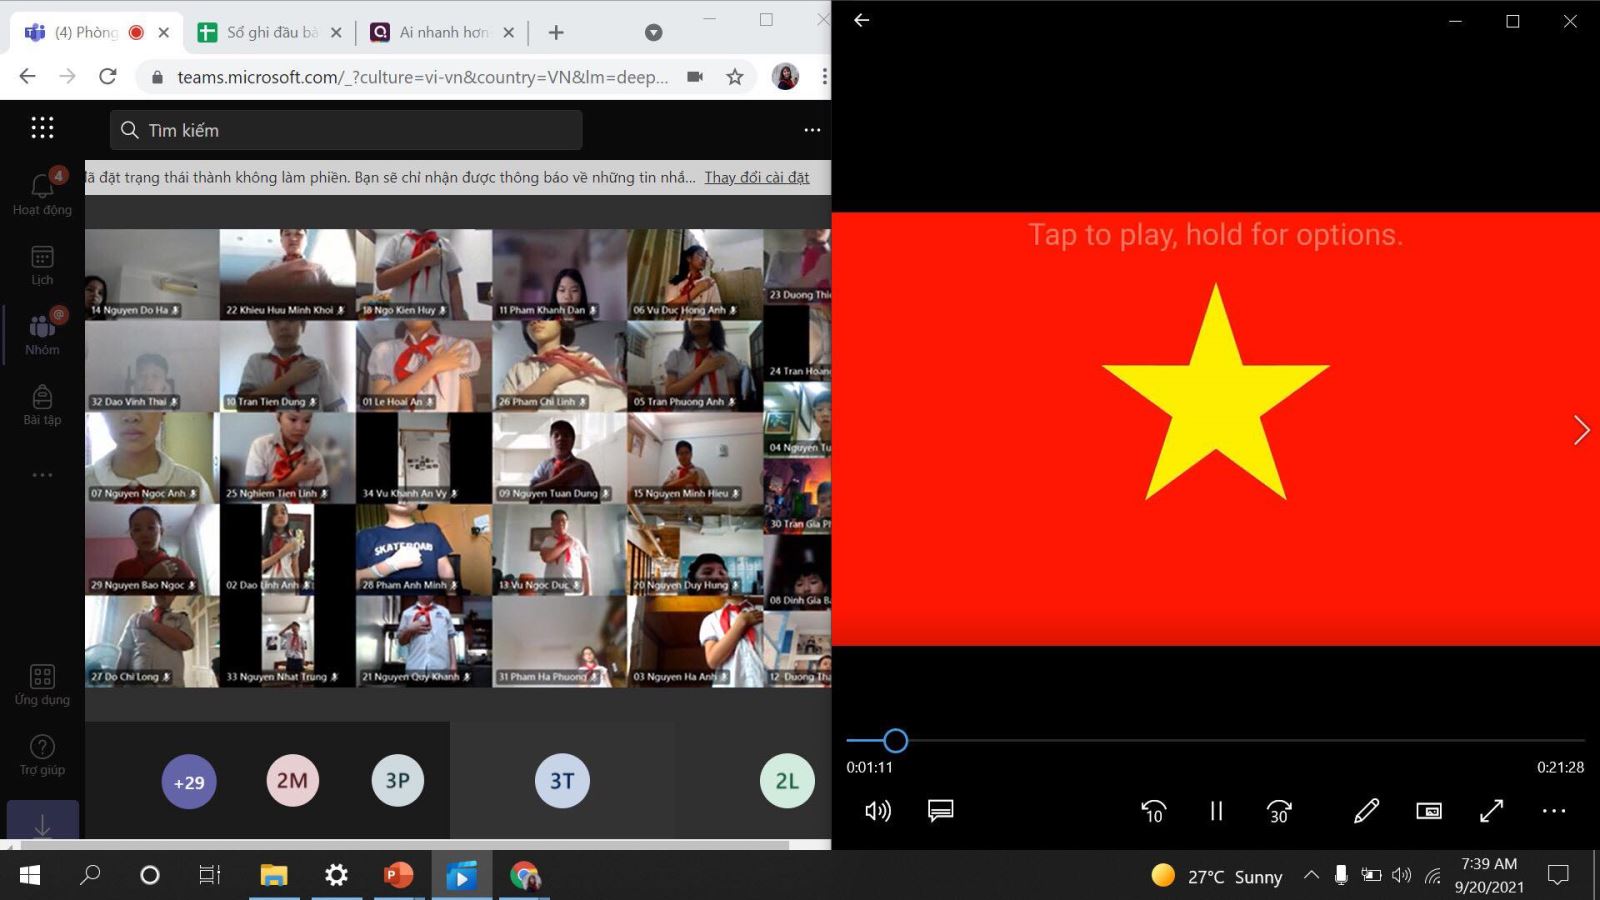Open more options menu in video player
The width and height of the screenshot is (1600, 900).
click(x=1553, y=811)
